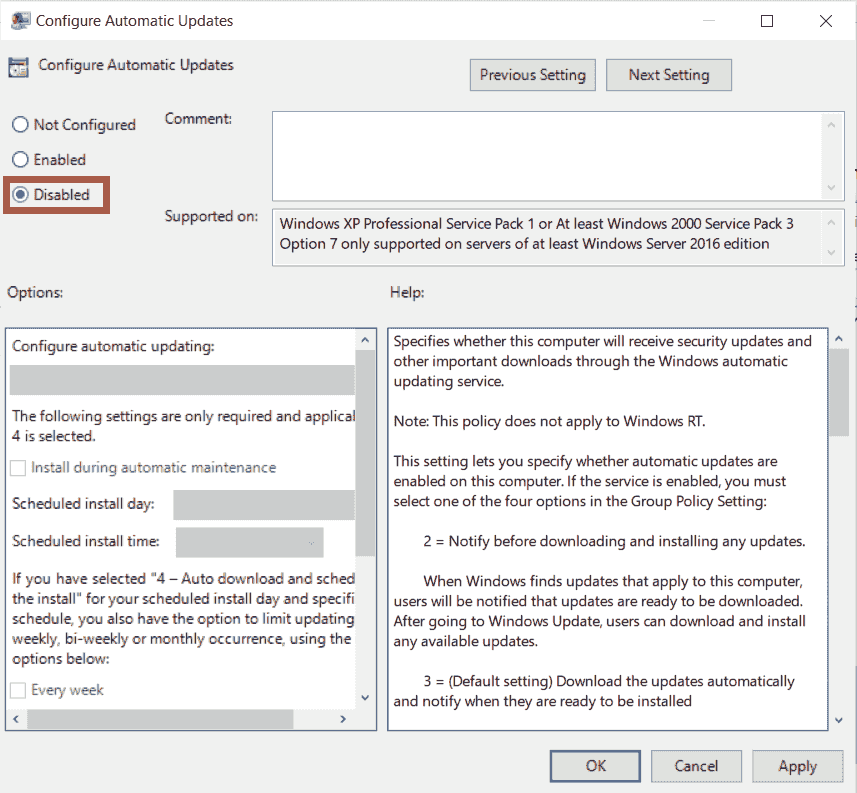
Task: Click the Cancel button
Action: (696, 766)
